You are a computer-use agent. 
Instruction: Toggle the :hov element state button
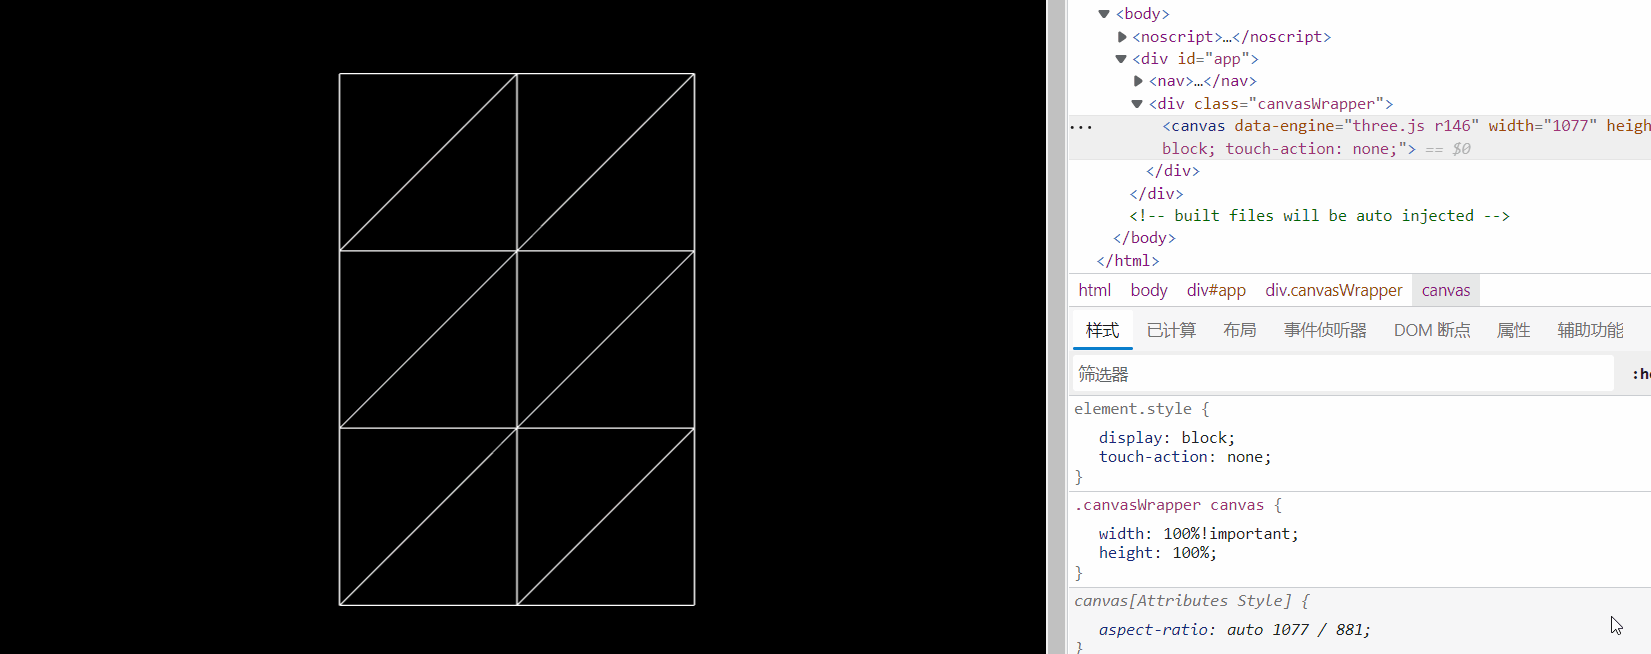click(1640, 374)
